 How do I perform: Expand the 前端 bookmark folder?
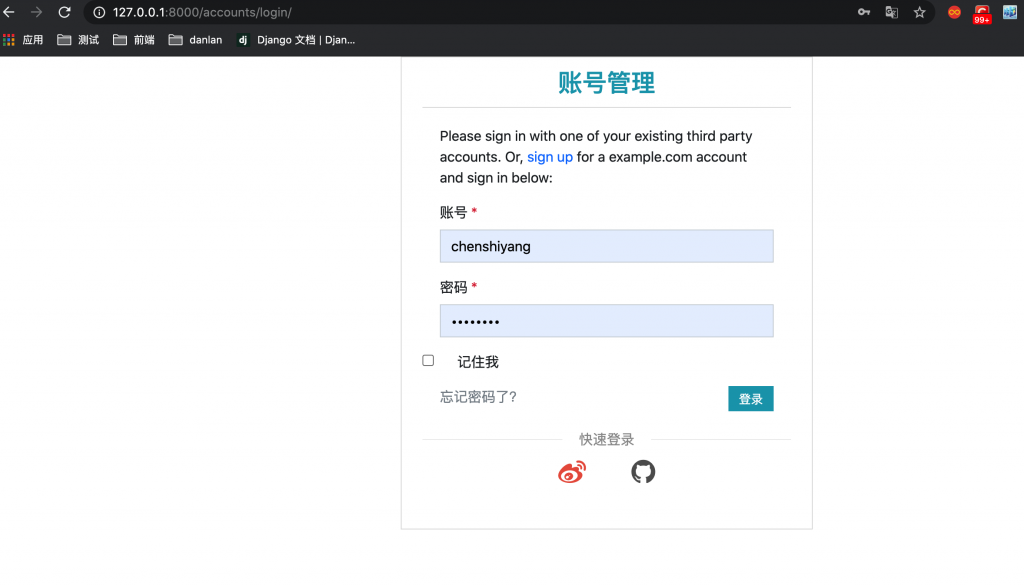(134, 40)
